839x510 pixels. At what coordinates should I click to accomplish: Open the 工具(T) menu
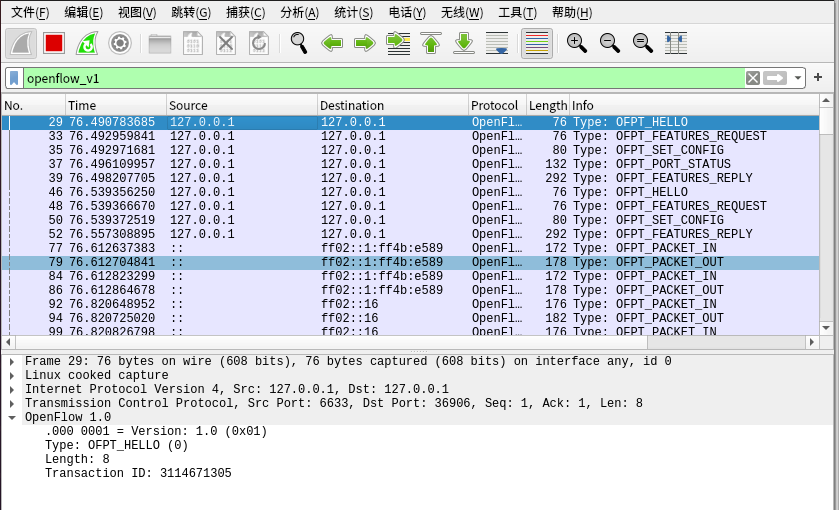[517, 12]
